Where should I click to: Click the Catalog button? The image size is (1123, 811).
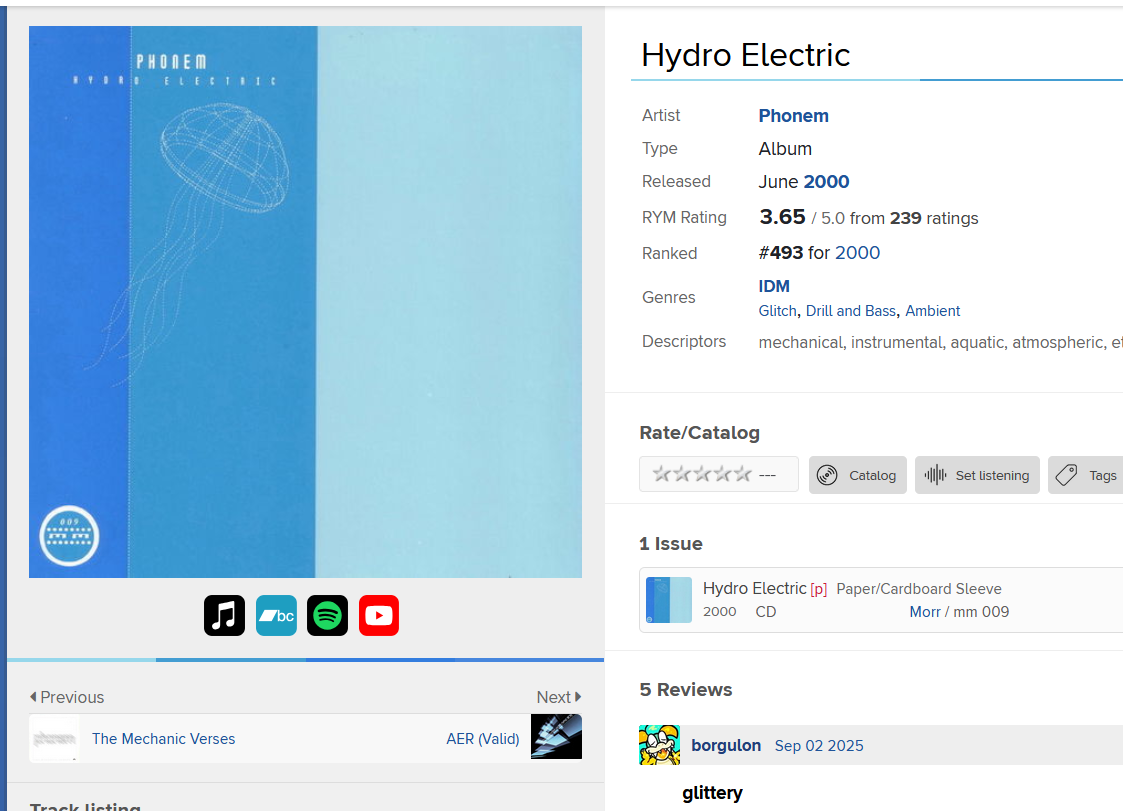point(857,475)
